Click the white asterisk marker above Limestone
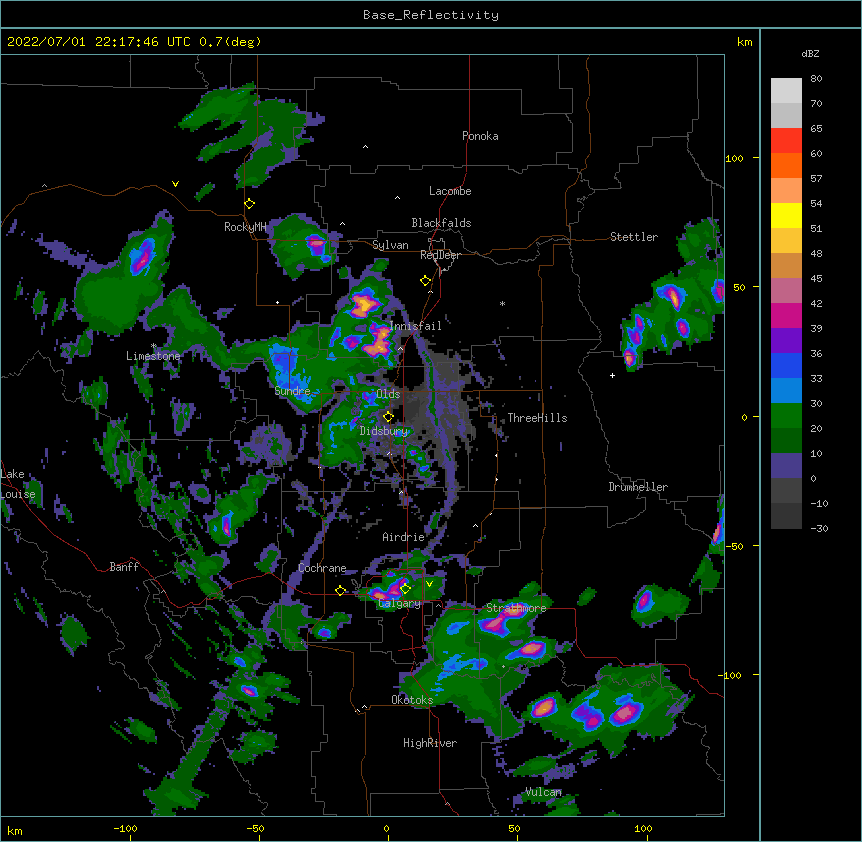The width and height of the screenshot is (862, 842). tap(154, 346)
